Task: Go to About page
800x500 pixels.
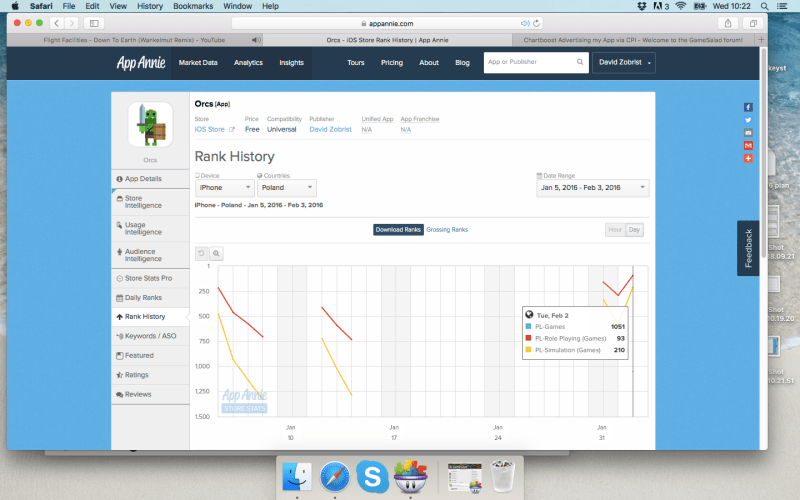Action: click(x=429, y=63)
